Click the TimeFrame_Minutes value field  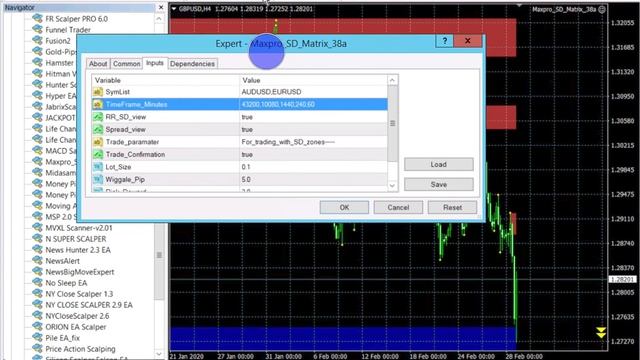coord(313,104)
